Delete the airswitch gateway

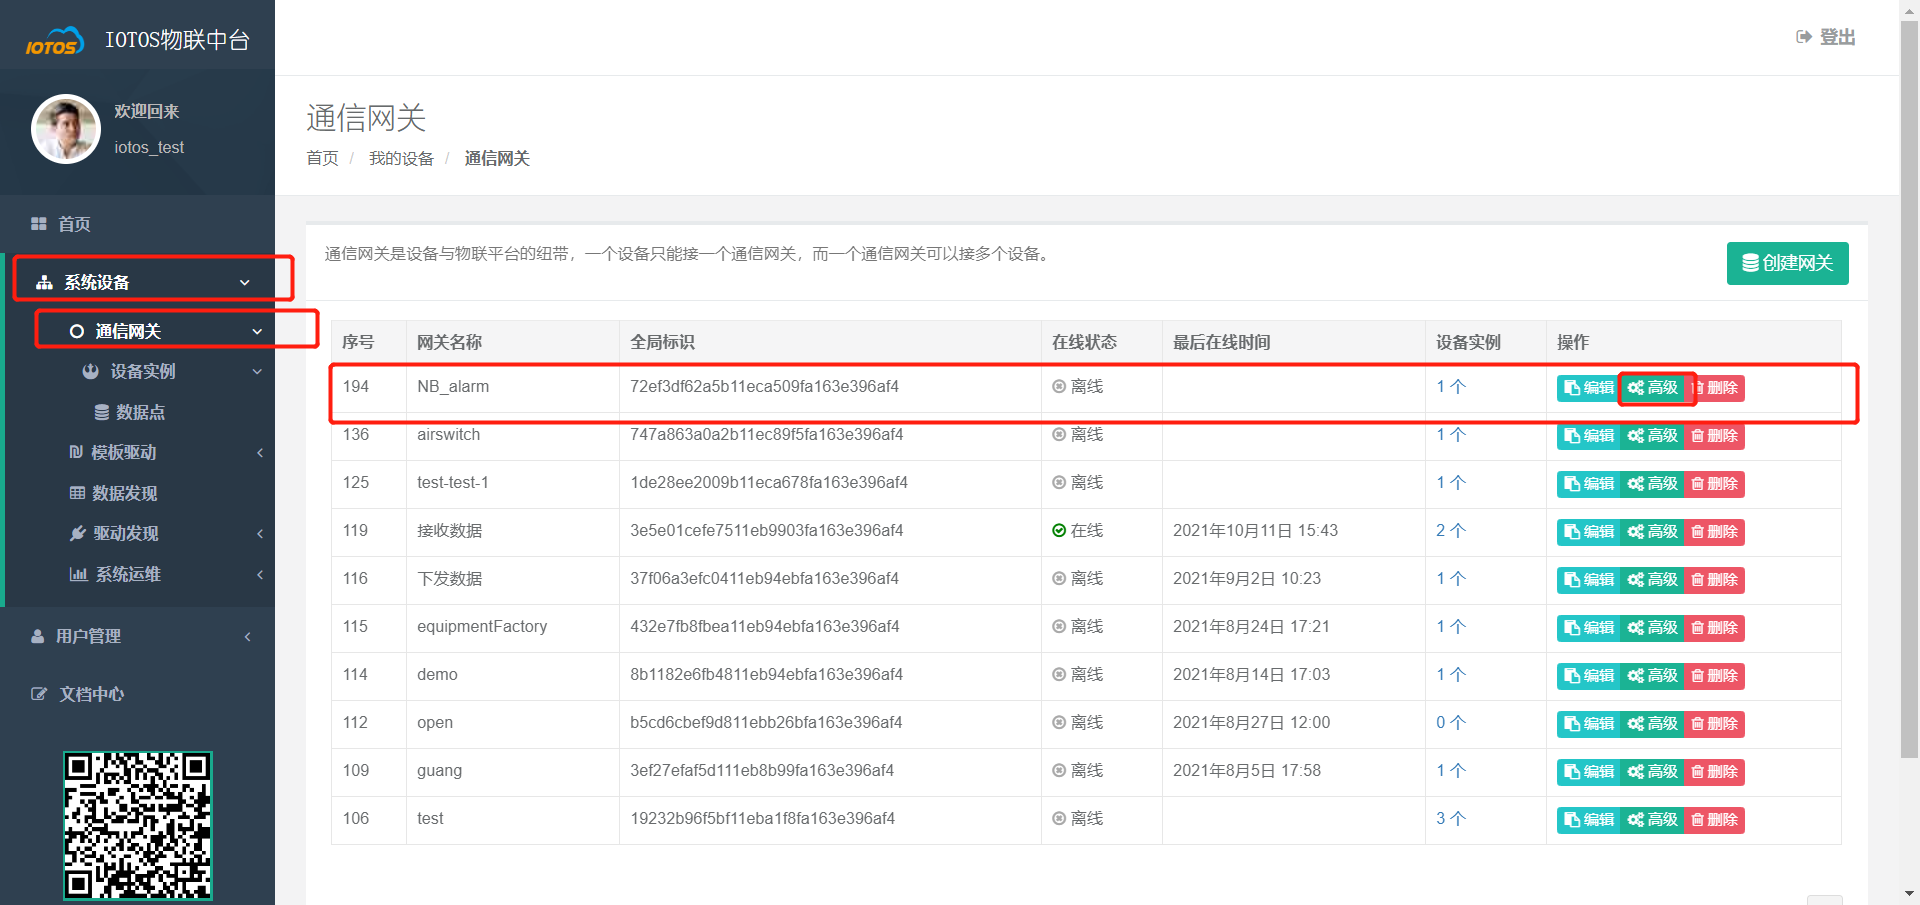click(x=1714, y=436)
